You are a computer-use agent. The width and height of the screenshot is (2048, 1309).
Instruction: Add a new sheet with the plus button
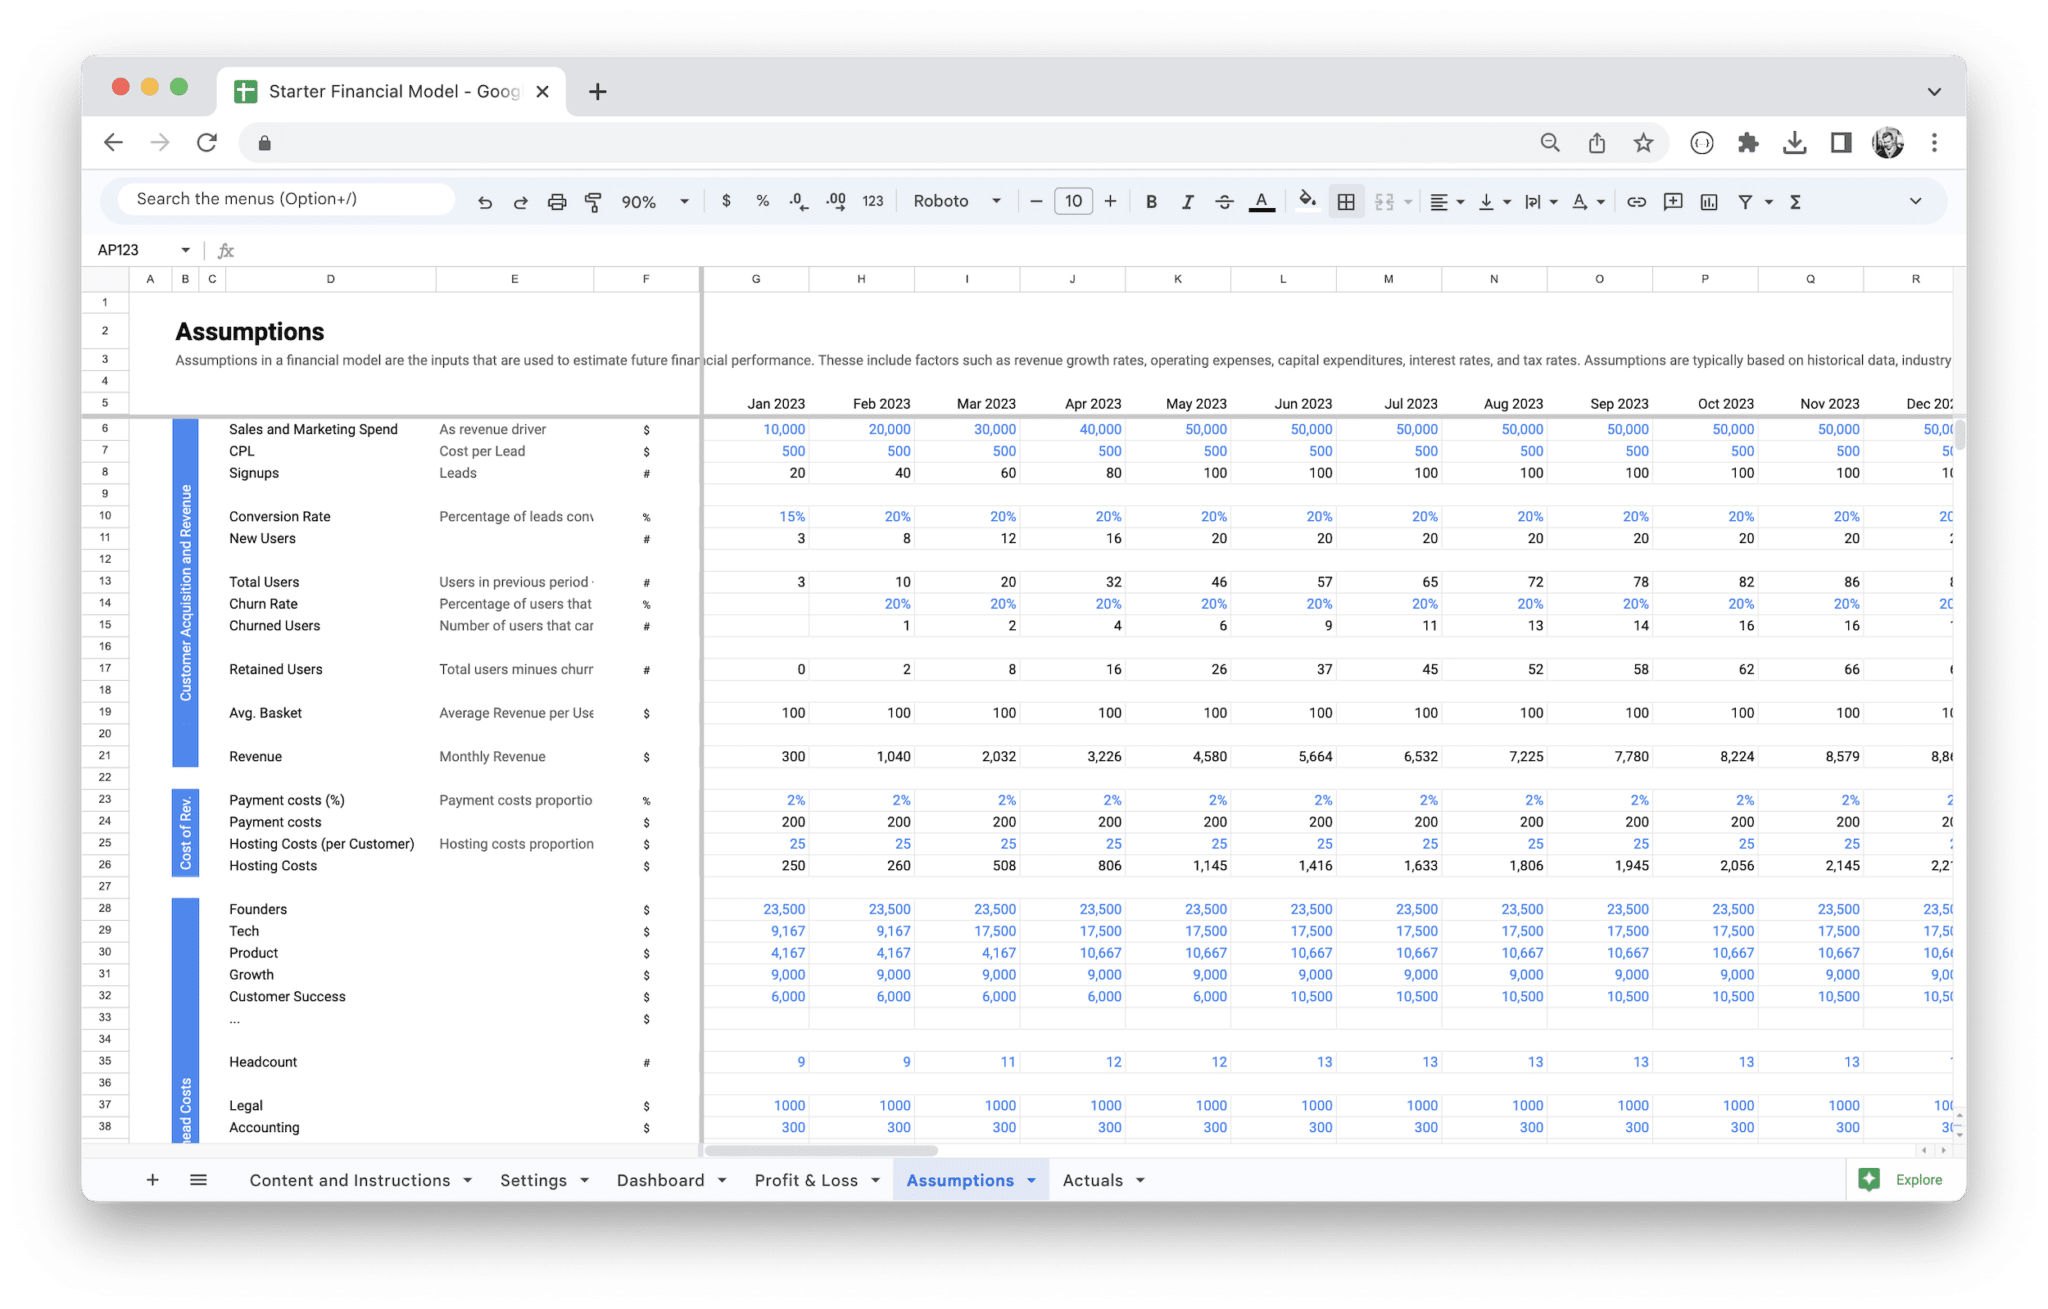152,1179
